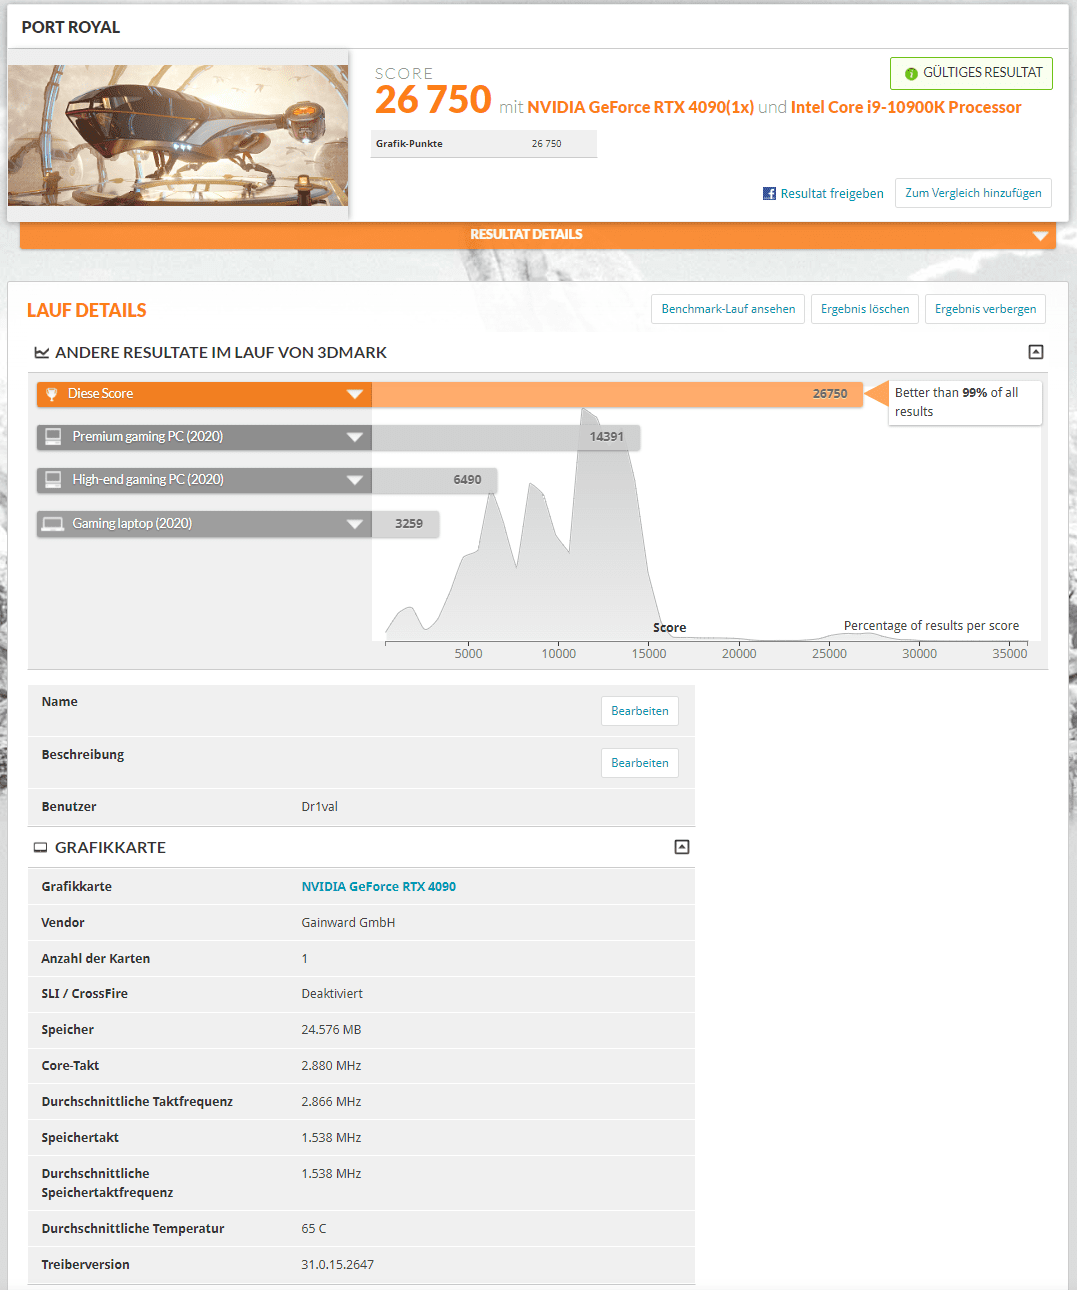Click the Speichertakt row value 1.538 MHz
Viewport: 1077px width, 1290px height.
point(331,1138)
